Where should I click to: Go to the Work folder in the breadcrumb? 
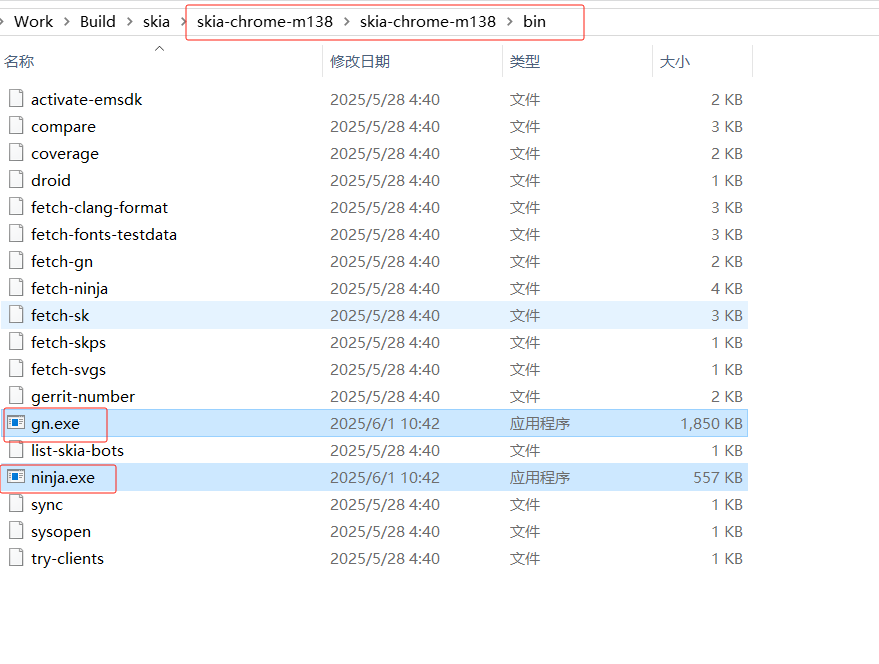click(x=33, y=22)
